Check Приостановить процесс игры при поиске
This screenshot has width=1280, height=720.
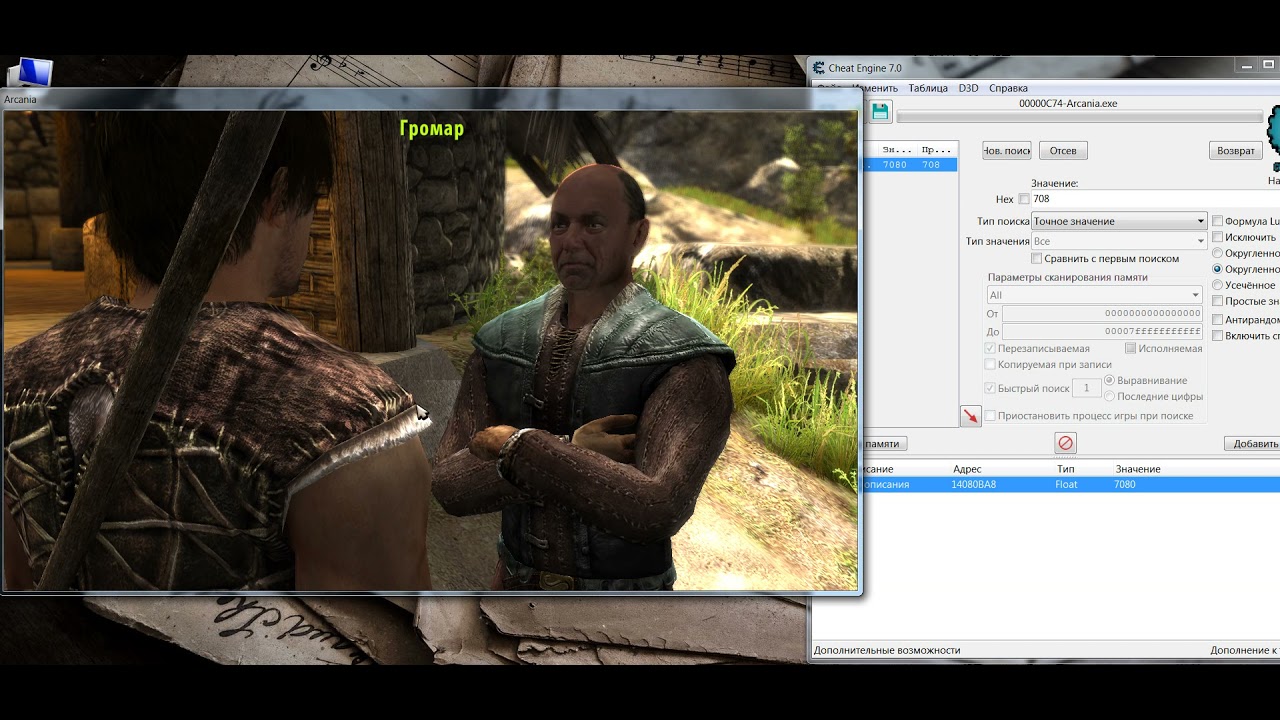[990, 415]
